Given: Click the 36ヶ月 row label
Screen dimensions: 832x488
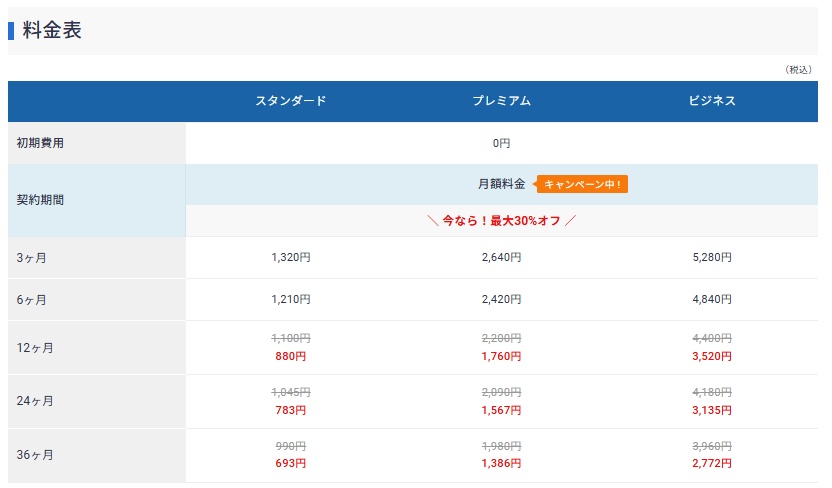Looking at the screenshot, I should [35, 455].
